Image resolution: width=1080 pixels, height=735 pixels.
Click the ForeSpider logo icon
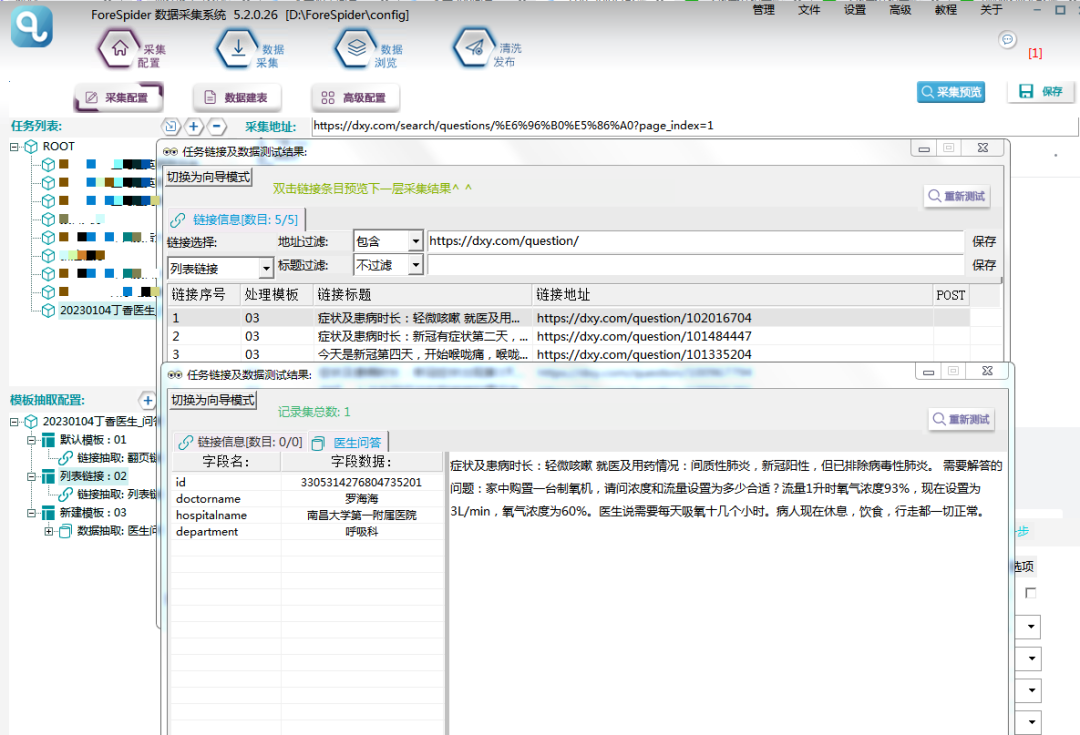[31, 27]
